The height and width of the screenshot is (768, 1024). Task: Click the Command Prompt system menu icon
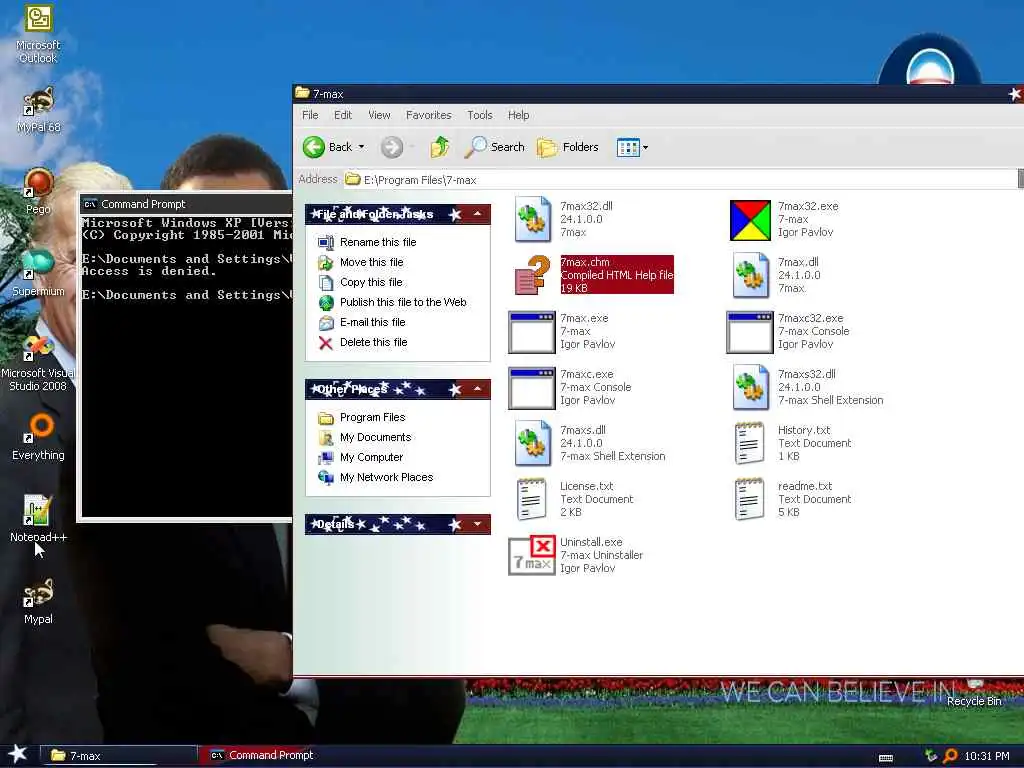90,204
